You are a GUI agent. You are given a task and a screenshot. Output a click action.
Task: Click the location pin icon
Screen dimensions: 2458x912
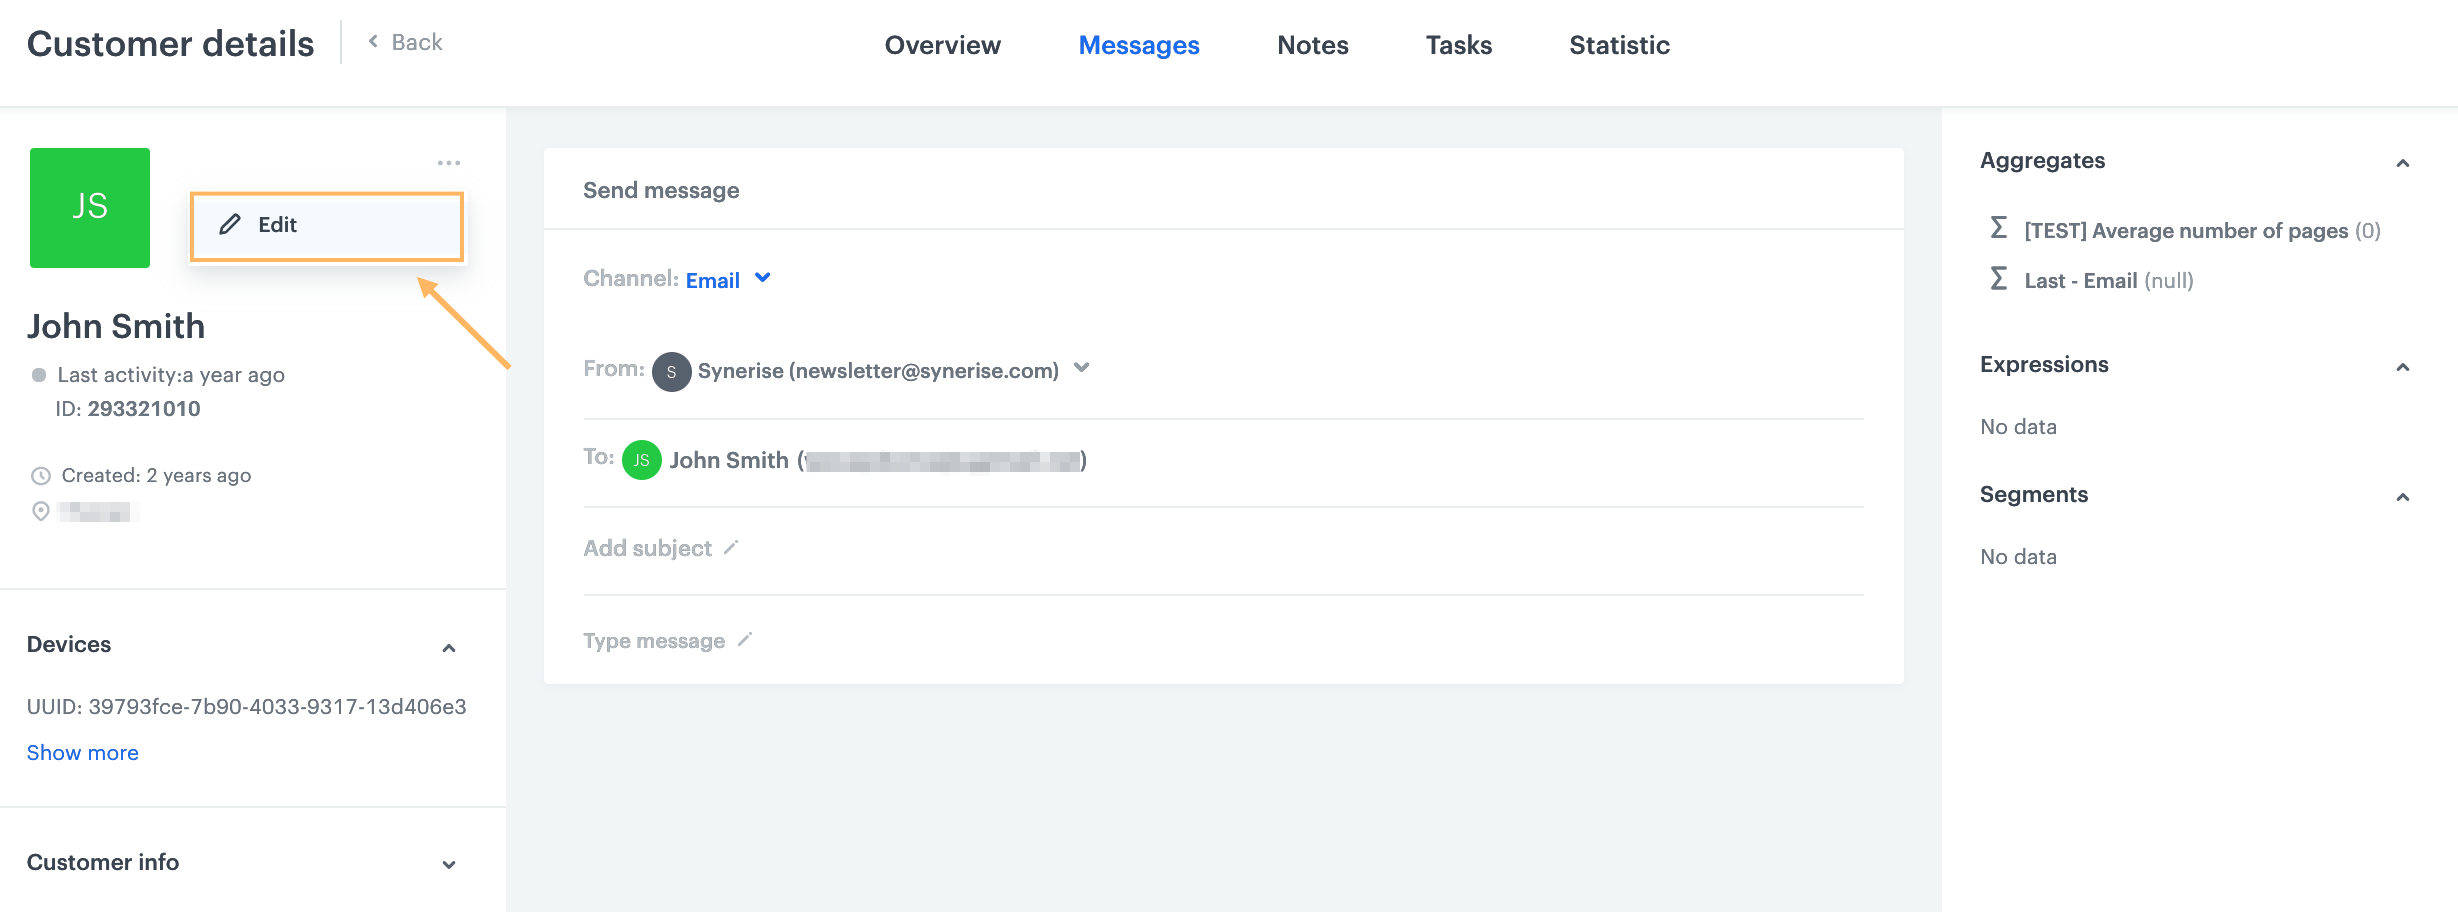click(41, 511)
